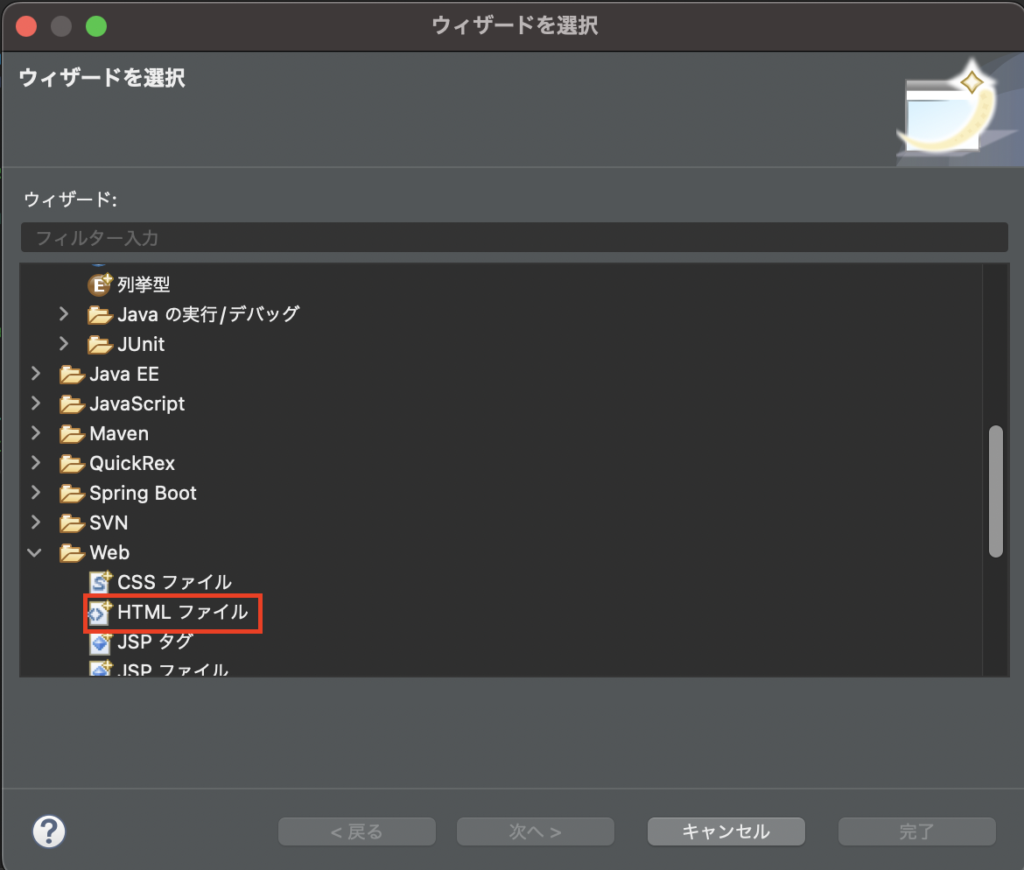
Task: Click the 次へ > button
Action: coord(536,831)
